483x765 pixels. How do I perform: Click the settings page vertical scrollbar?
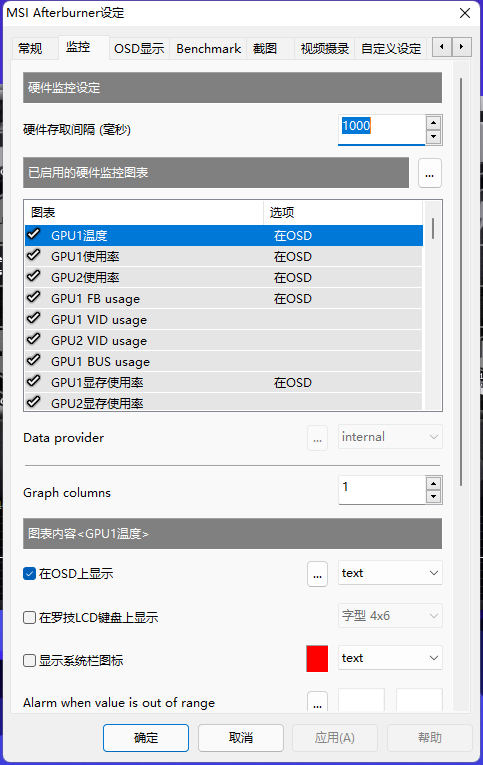(x=461, y=282)
